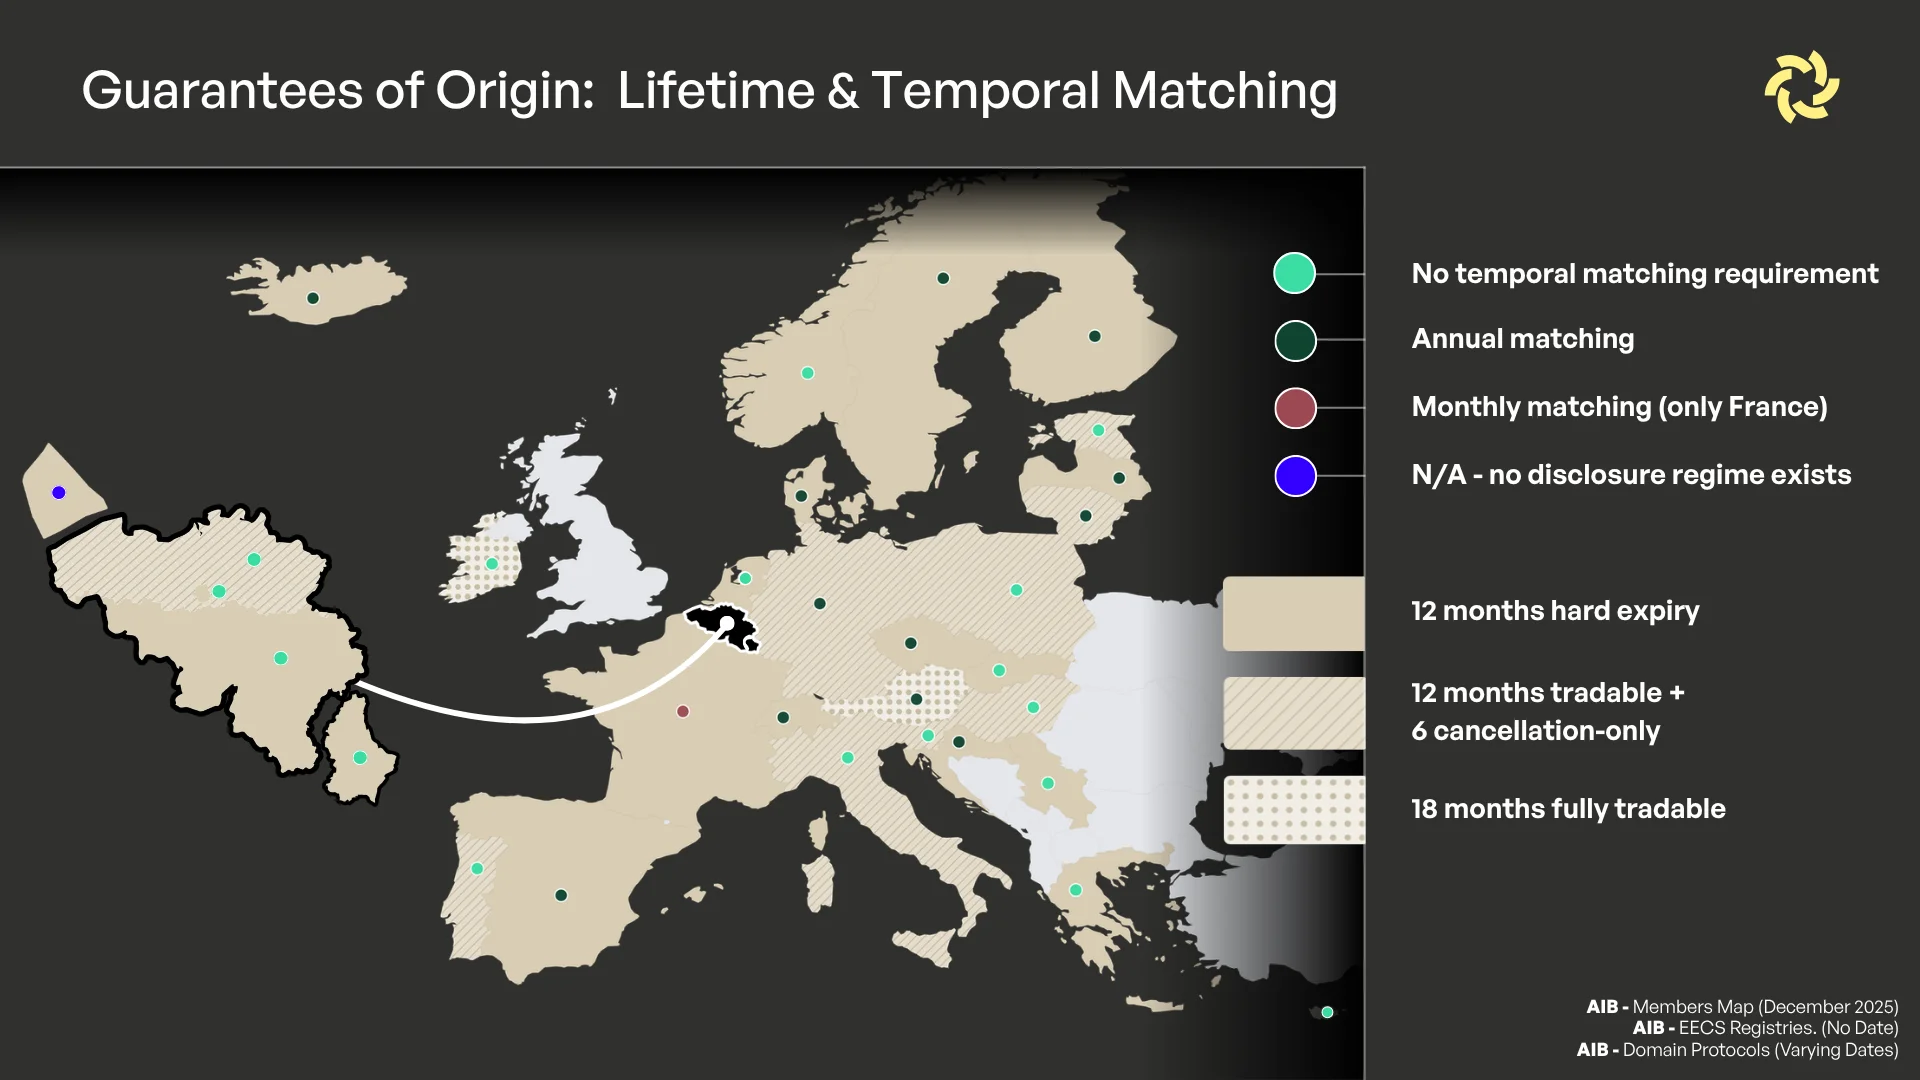
Task: Click the dotted '18 months fully tradable' swatch
Action: tap(1294, 810)
